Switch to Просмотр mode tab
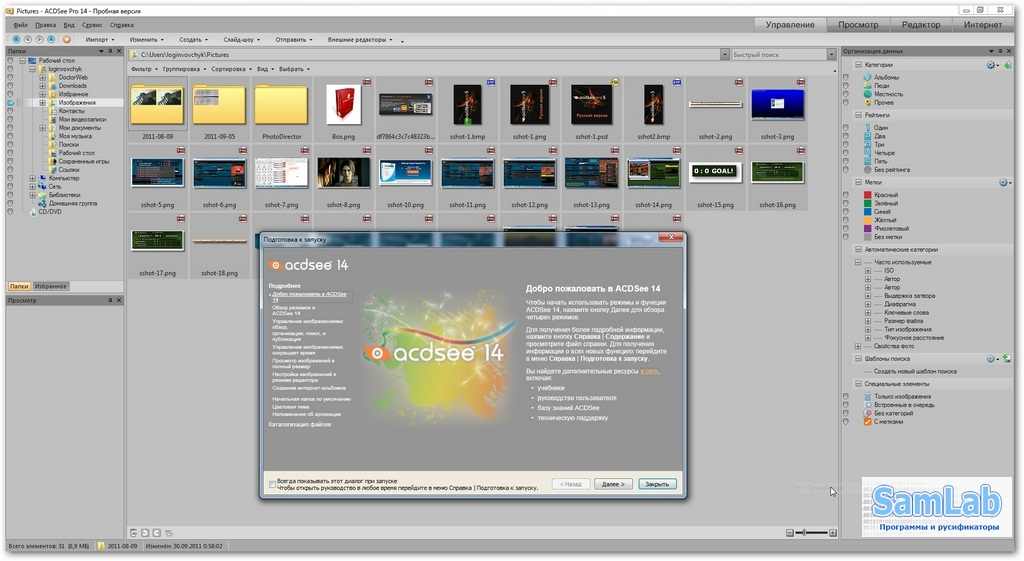Image resolution: width=1024 pixels, height=561 pixels. (858, 25)
